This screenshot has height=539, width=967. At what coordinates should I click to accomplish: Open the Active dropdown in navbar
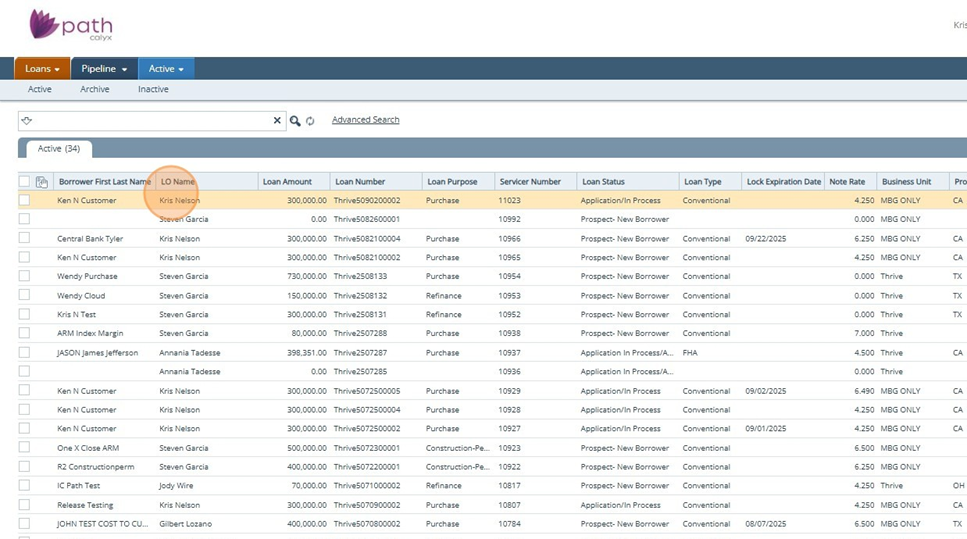click(166, 69)
